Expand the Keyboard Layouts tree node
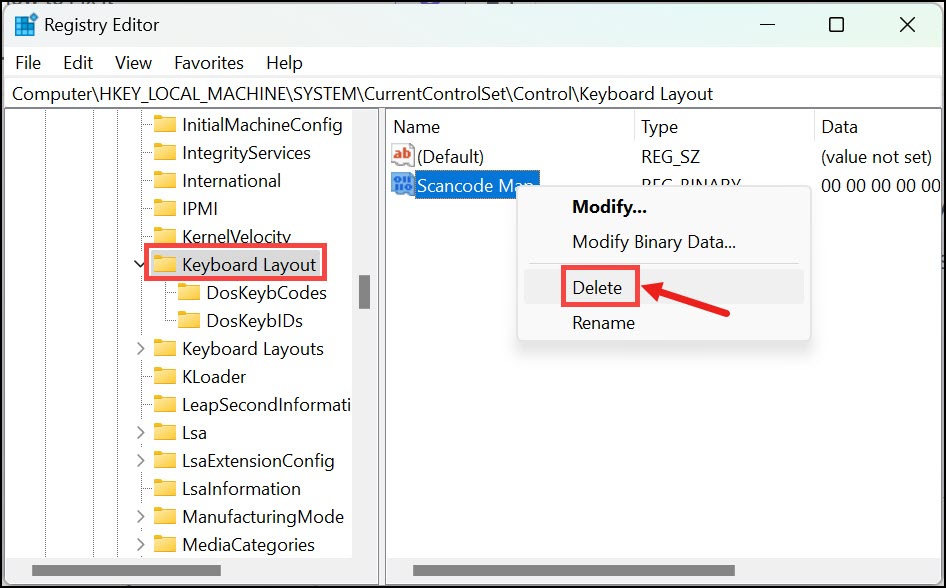Viewport: 946px width, 588px height. [x=140, y=349]
